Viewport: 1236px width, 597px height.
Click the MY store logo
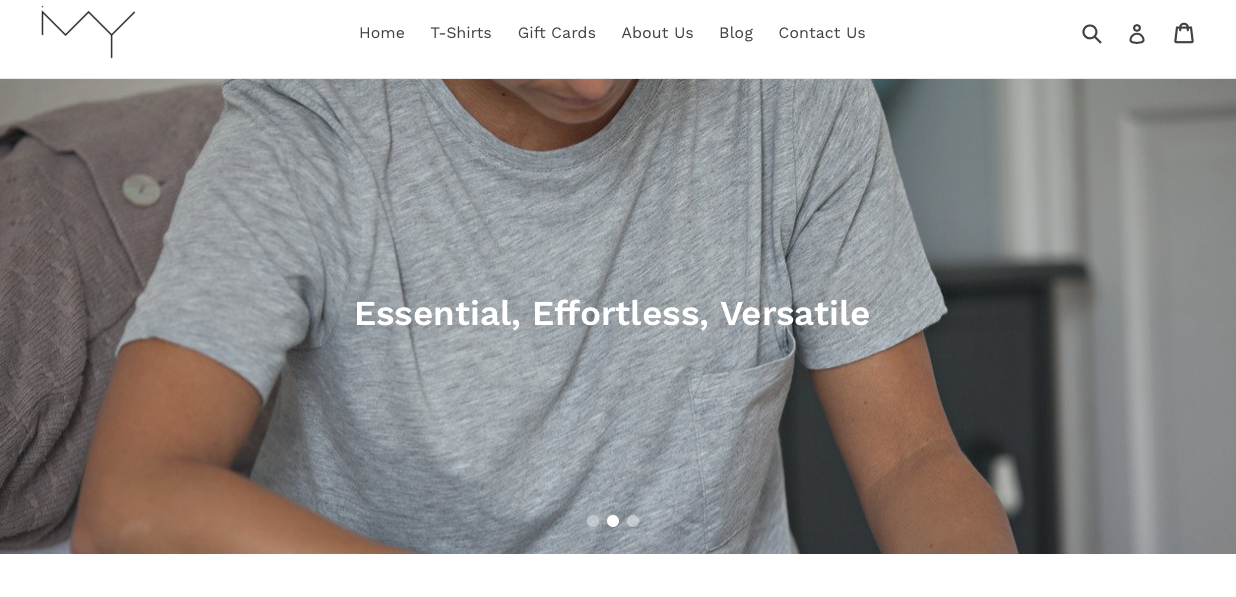[x=88, y=32]
